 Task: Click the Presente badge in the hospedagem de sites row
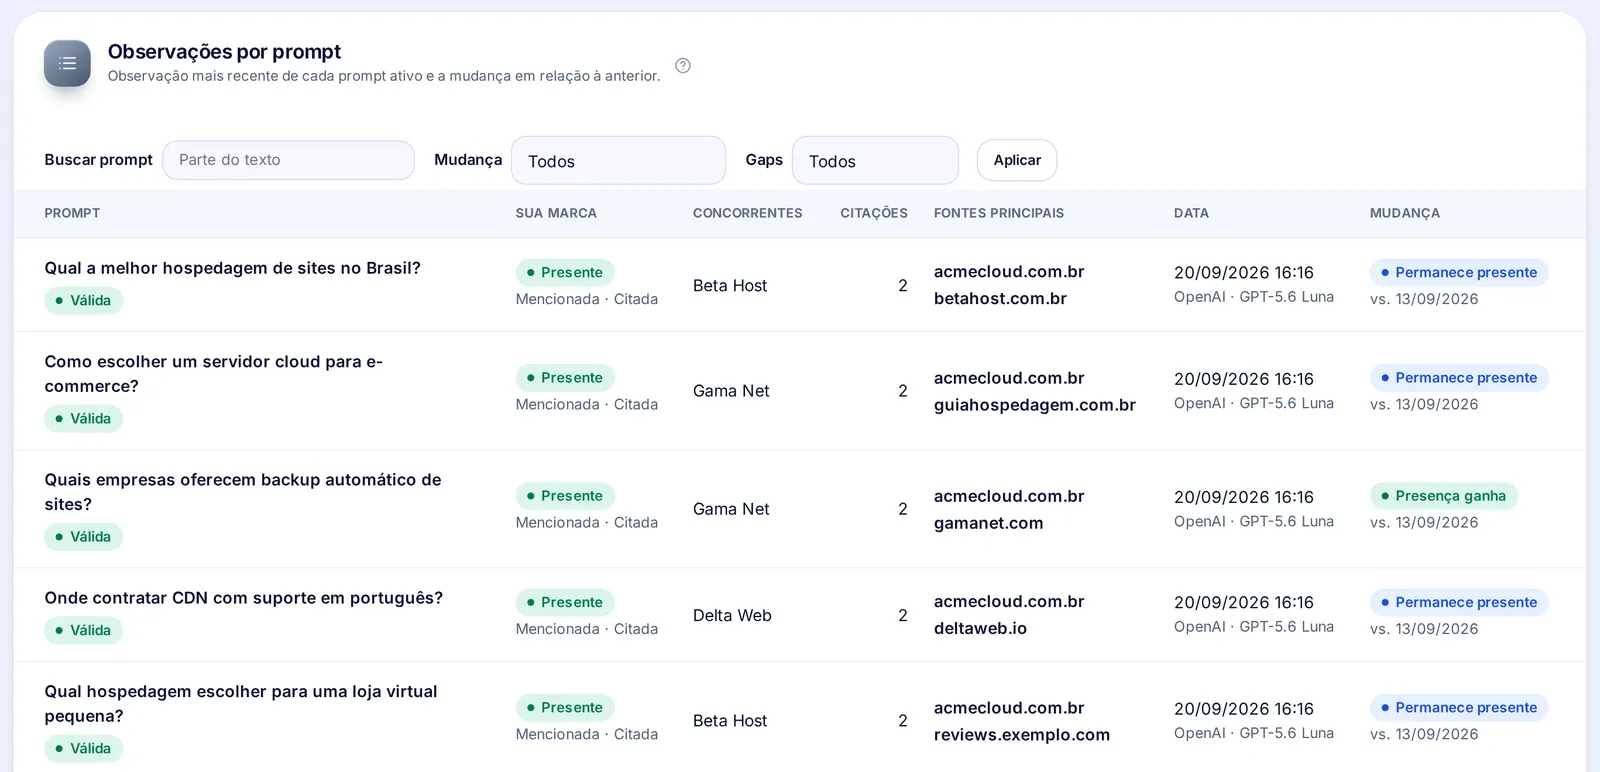[565, 272]
